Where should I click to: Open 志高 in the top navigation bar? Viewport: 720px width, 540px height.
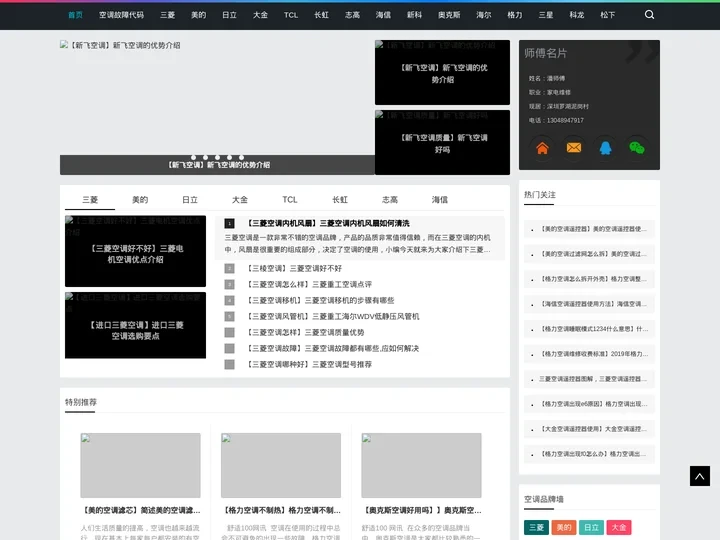[353, 15]
